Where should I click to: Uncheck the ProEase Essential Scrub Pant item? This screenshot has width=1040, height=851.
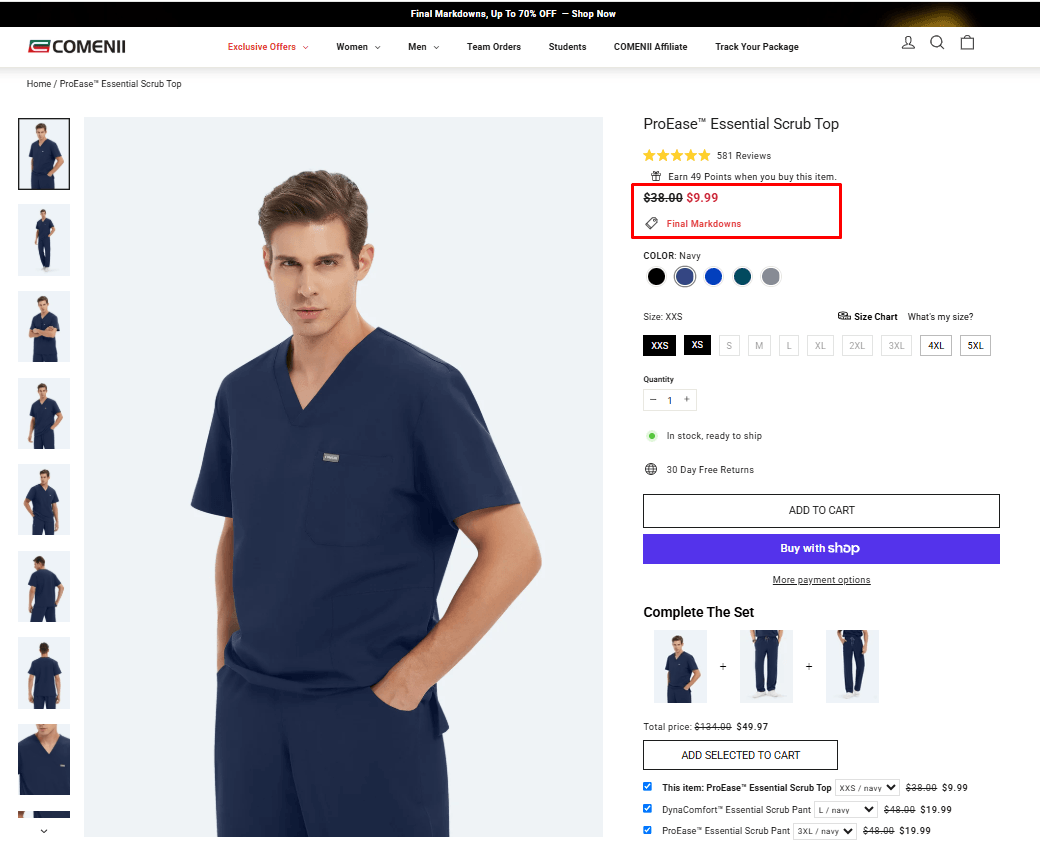647,830
